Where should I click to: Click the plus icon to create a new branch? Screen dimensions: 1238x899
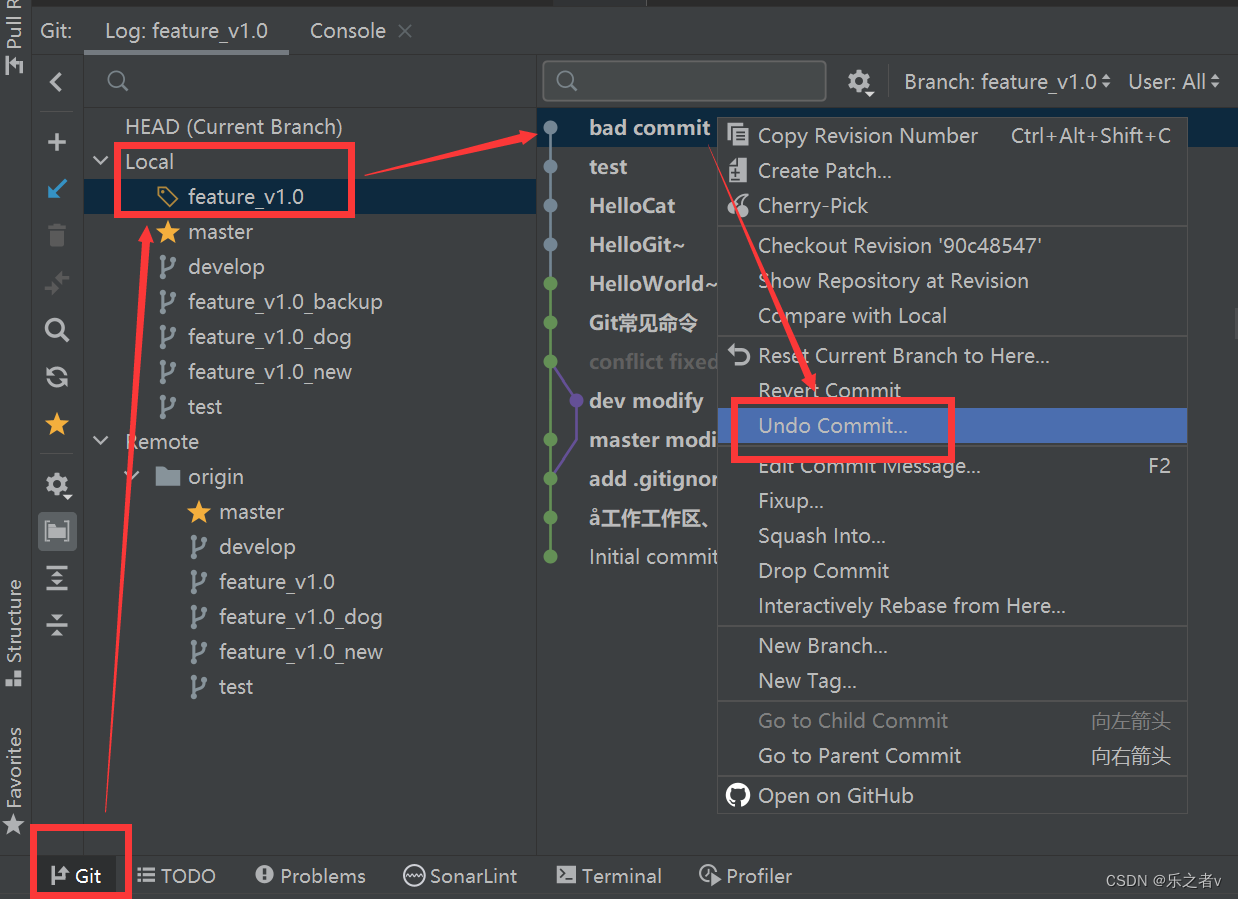(x=57, y=142)
